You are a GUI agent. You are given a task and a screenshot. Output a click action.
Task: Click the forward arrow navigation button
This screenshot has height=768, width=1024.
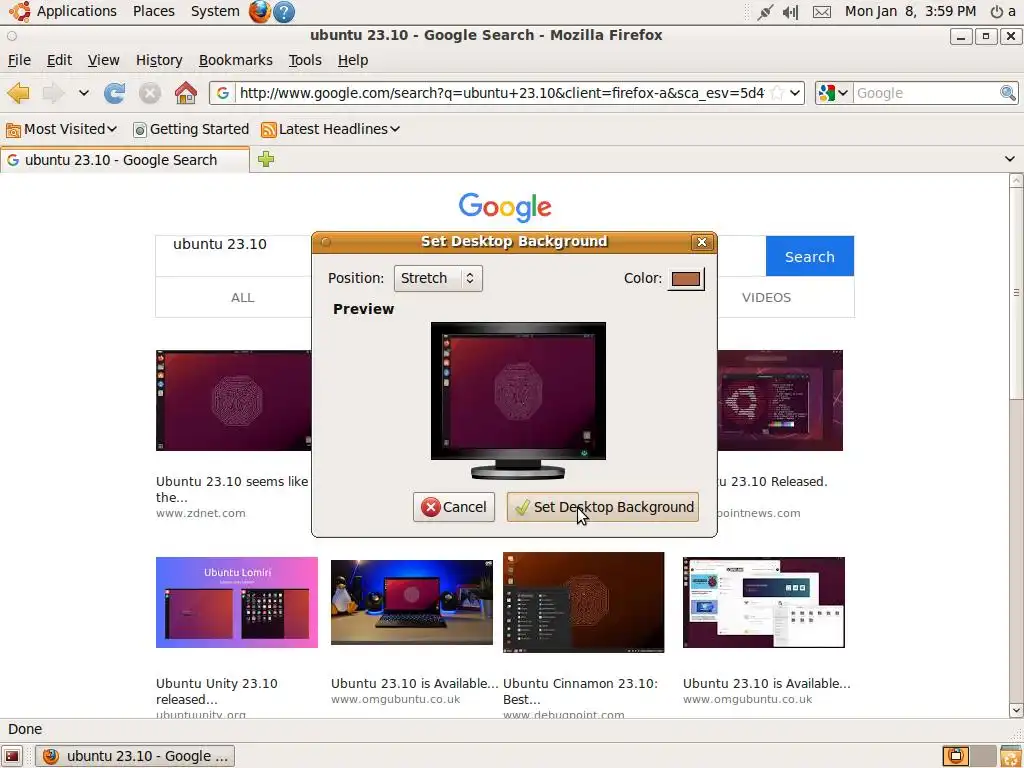coord(53,93)
